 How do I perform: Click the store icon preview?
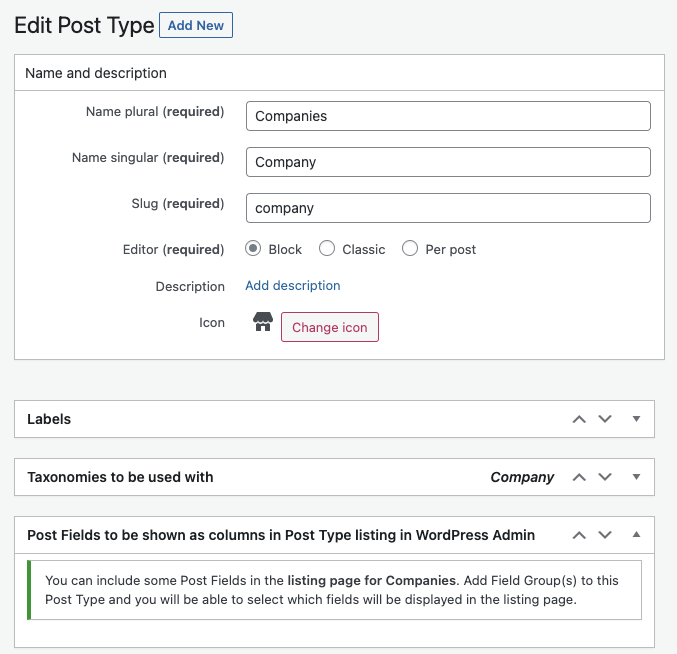263,322
